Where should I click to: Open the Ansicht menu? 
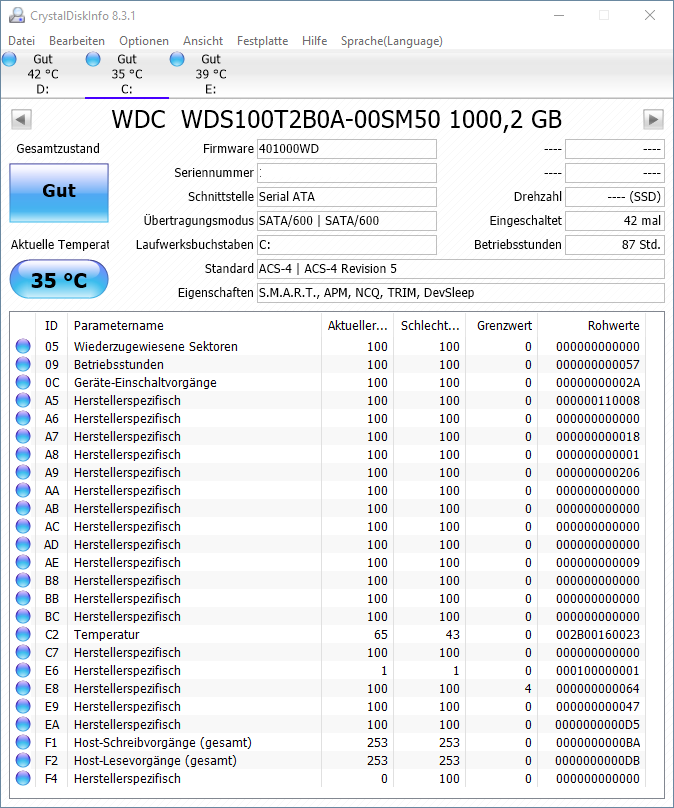(x=203, y=41)
